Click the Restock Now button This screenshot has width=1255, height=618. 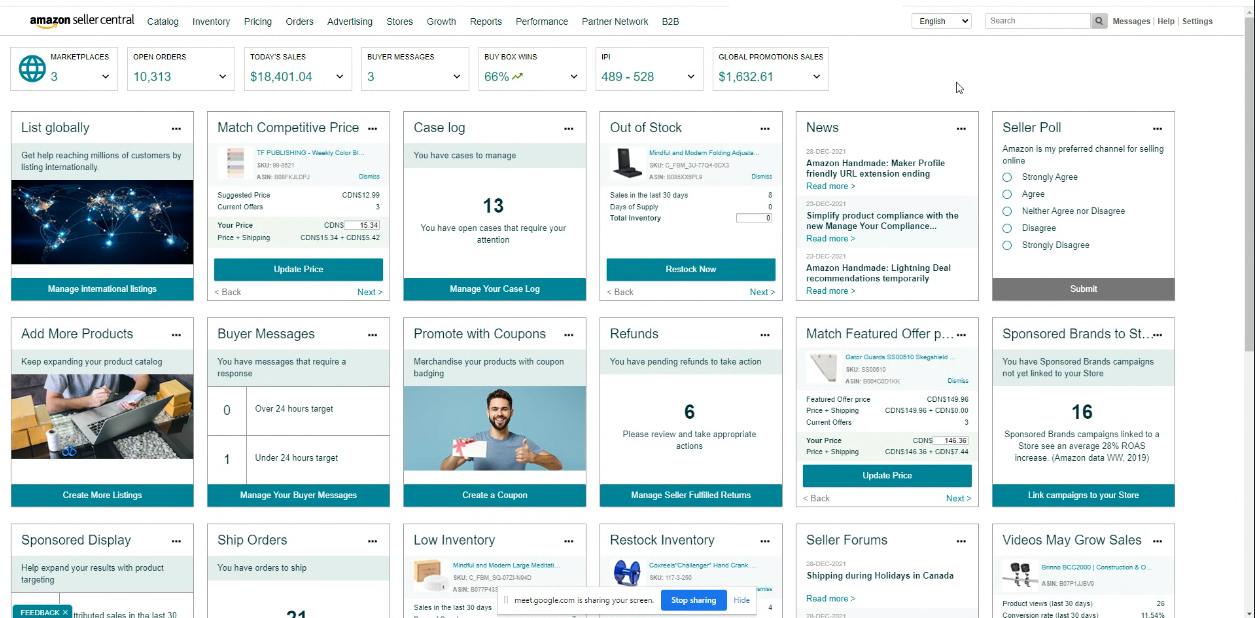[691, 269]
